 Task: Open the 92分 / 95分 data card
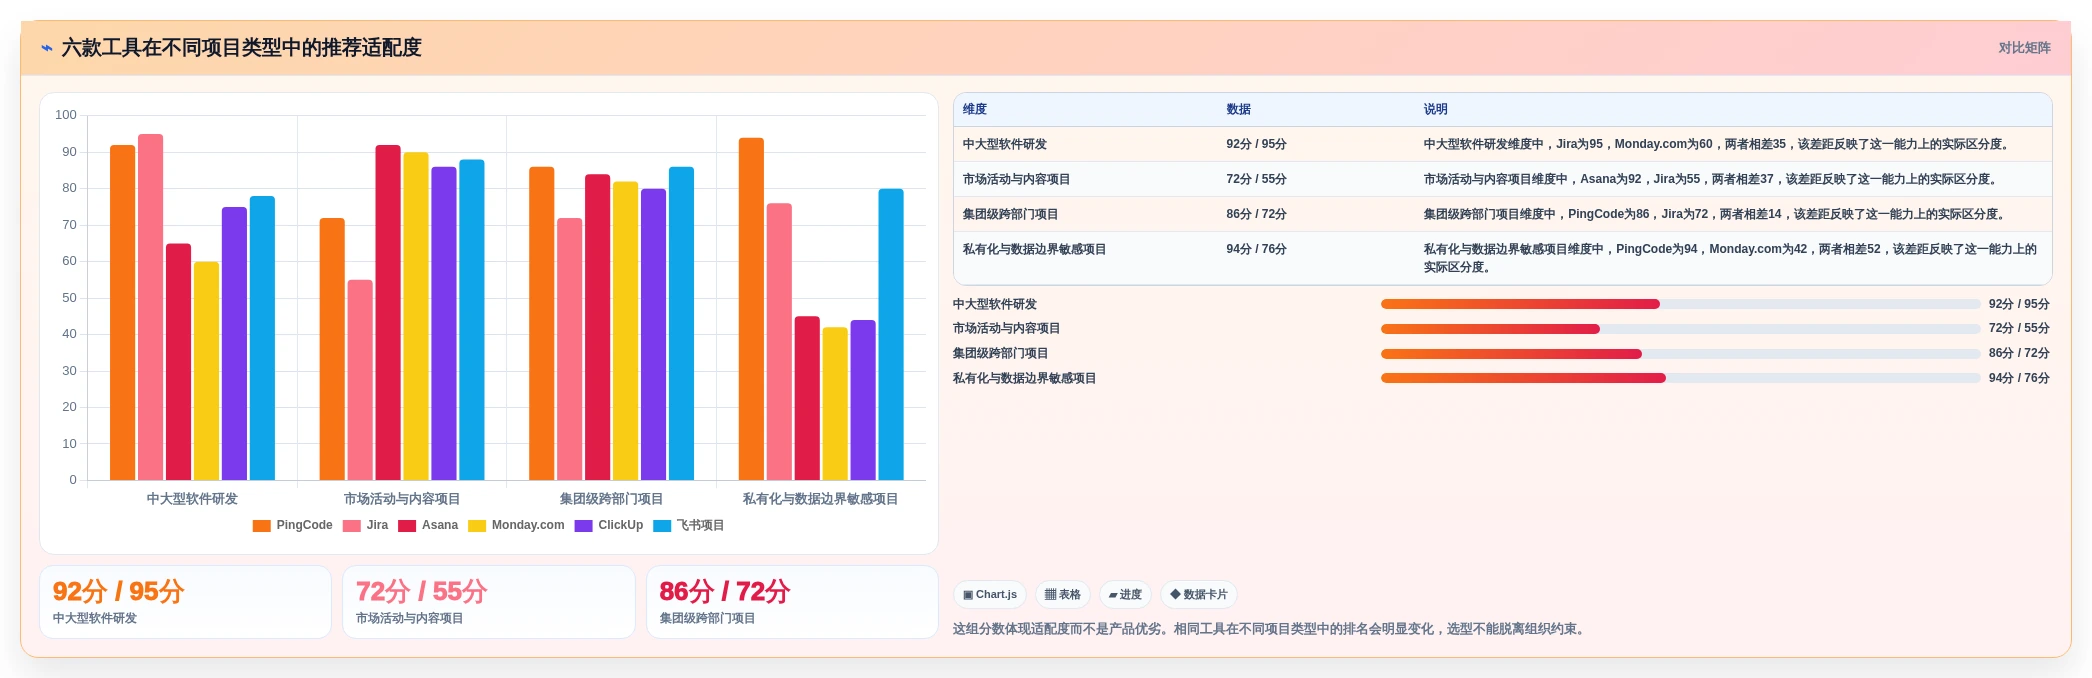click(185, 602)
